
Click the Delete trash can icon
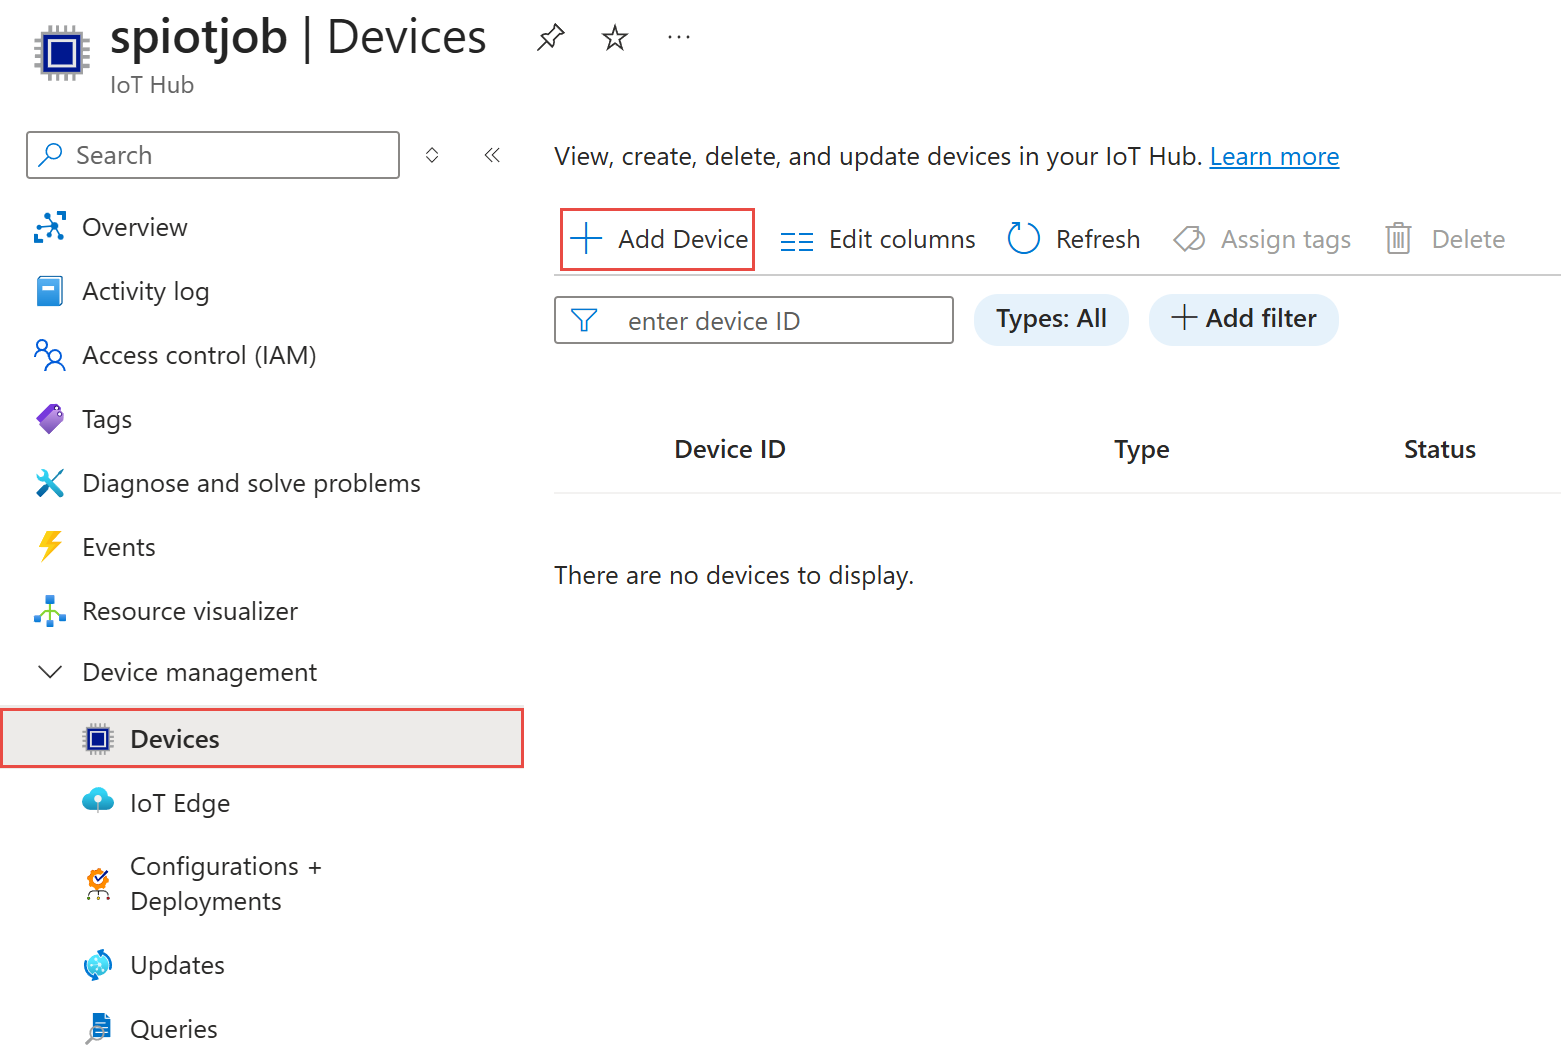click(1397, 239)
